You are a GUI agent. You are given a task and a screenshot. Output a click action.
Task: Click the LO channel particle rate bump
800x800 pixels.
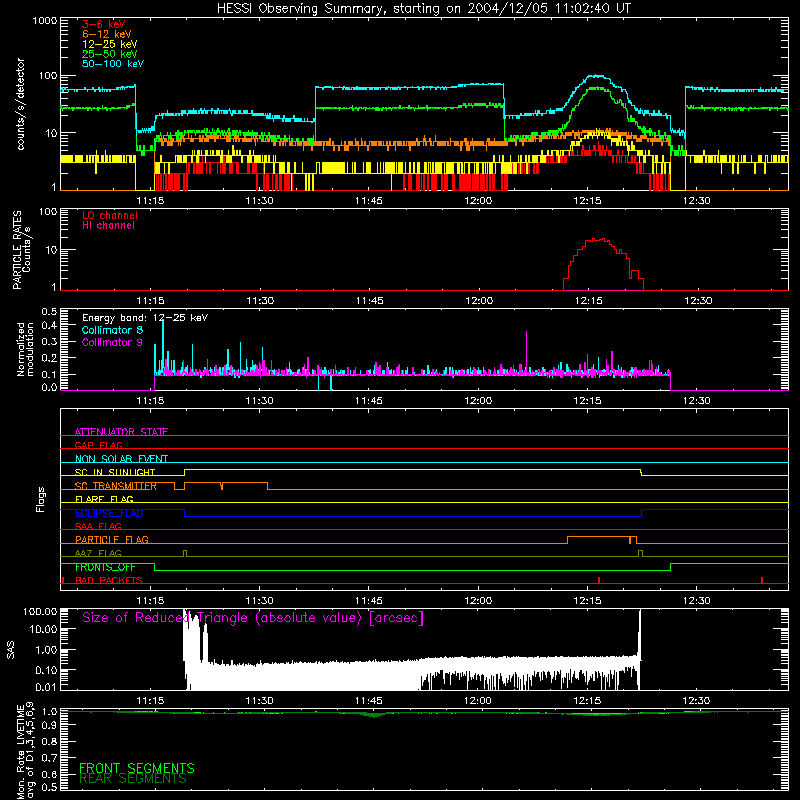coord(602,263)
